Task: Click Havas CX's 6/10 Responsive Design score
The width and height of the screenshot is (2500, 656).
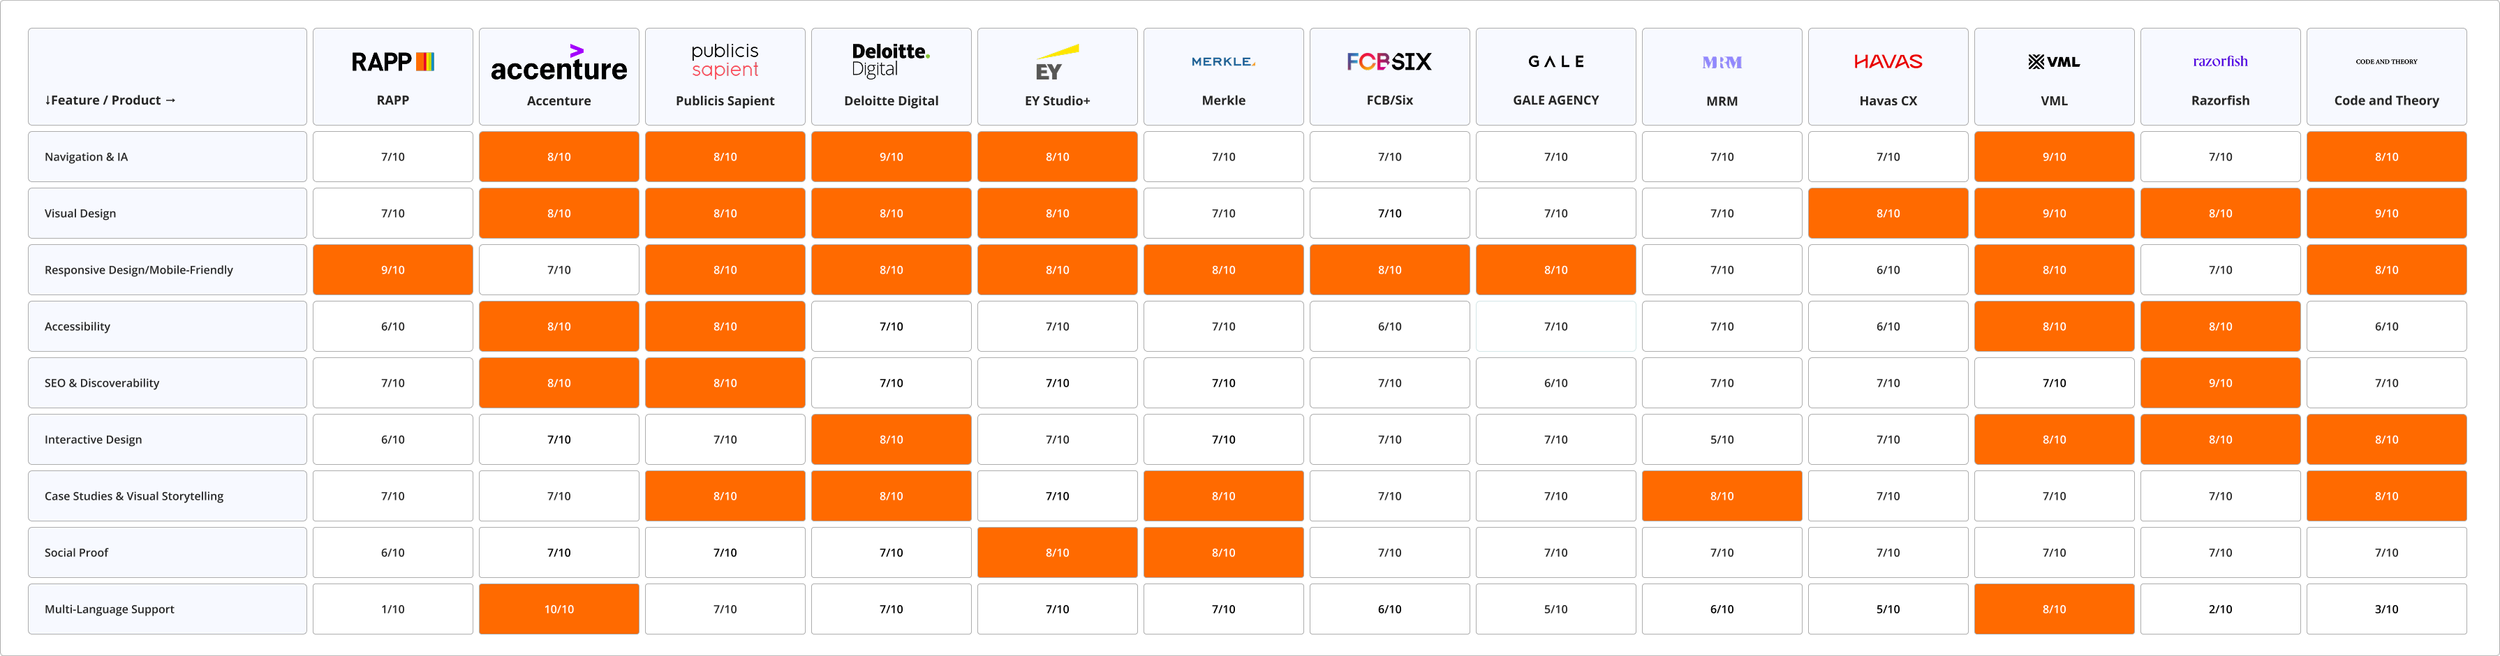Action: (x=1888, y=270)
